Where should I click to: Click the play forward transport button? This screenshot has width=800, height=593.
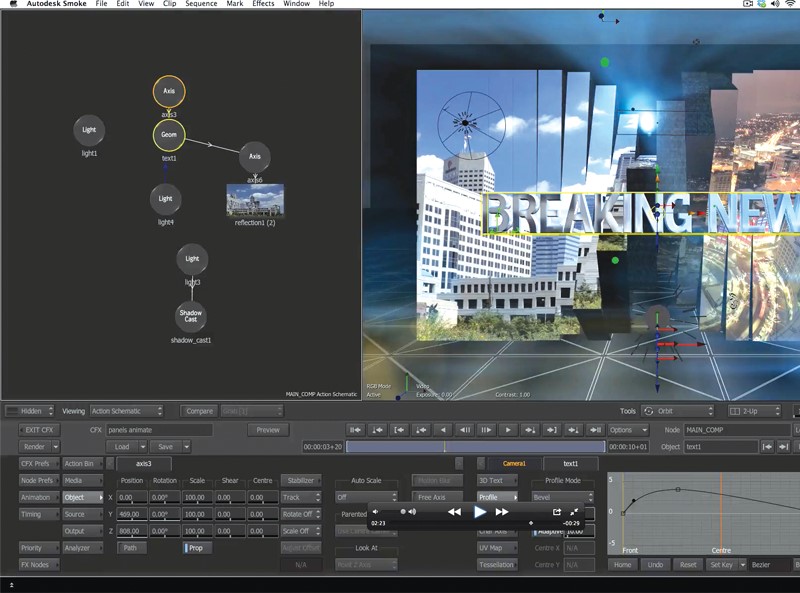coord(508,430)
